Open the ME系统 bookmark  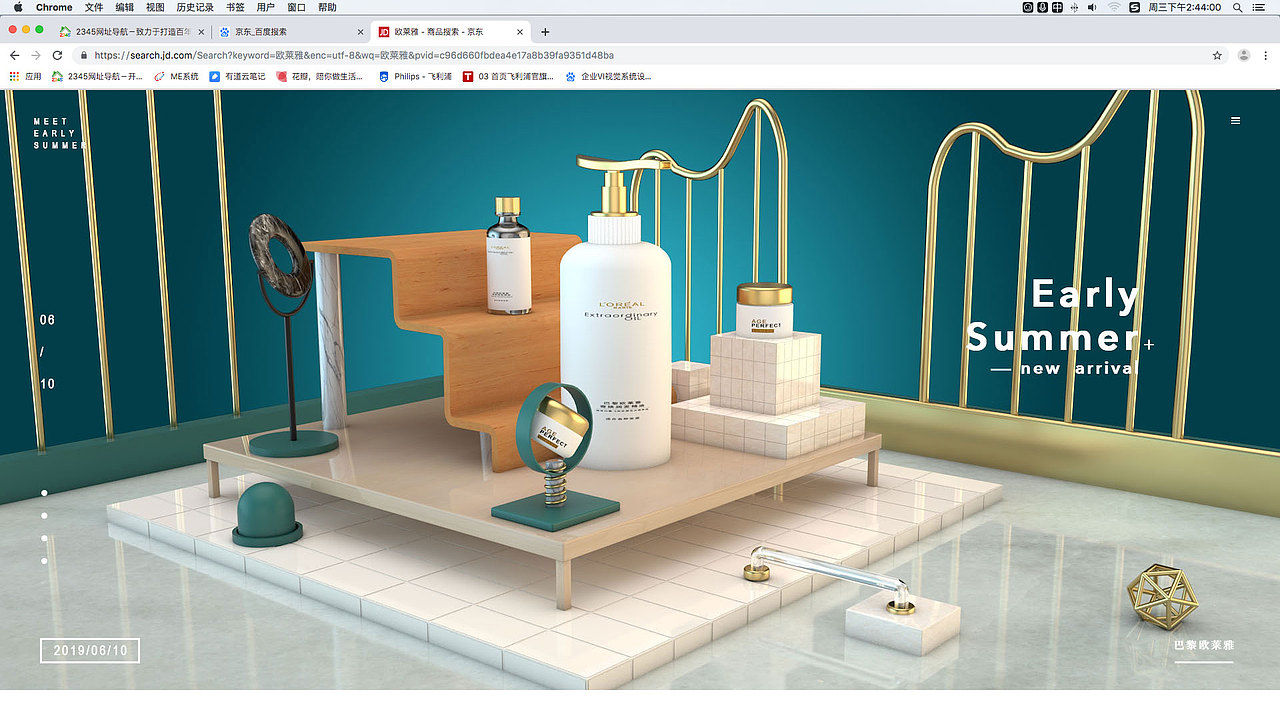(177, 76)
